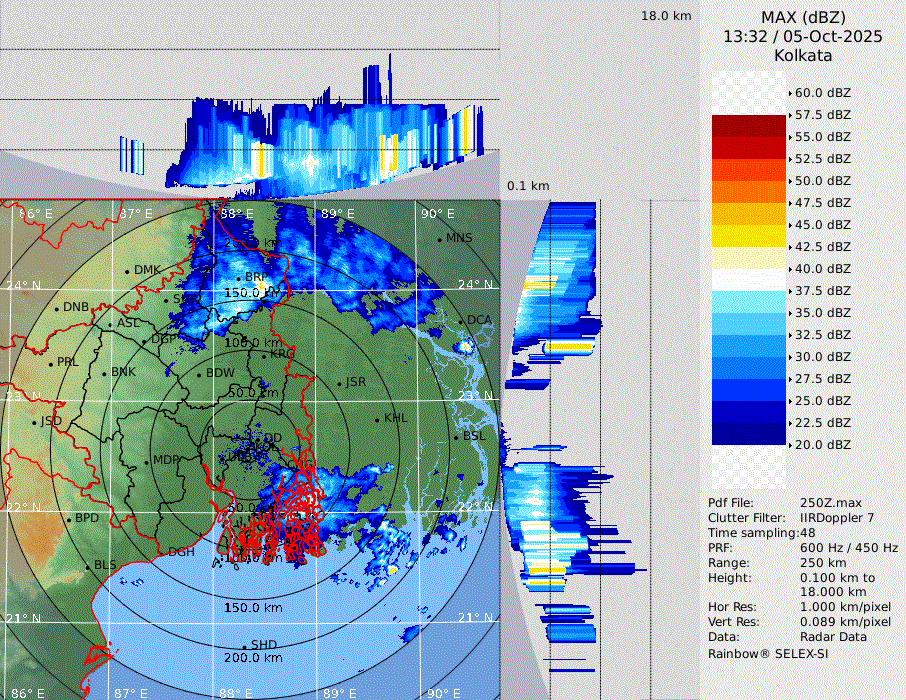Viewport: 906px width, 700px height.
Task: Select the BPD station point
Action: (x=69, y=519)
